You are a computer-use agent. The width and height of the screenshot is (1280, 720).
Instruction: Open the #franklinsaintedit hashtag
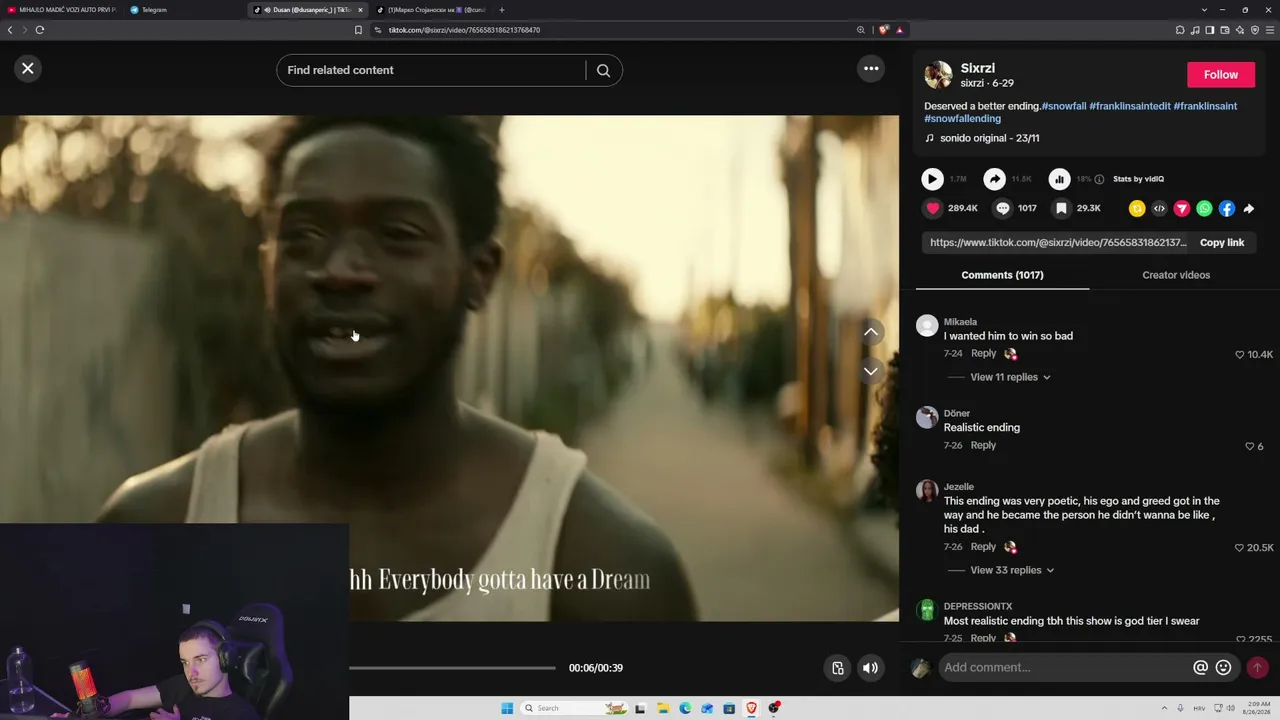tap(1130, 106)
